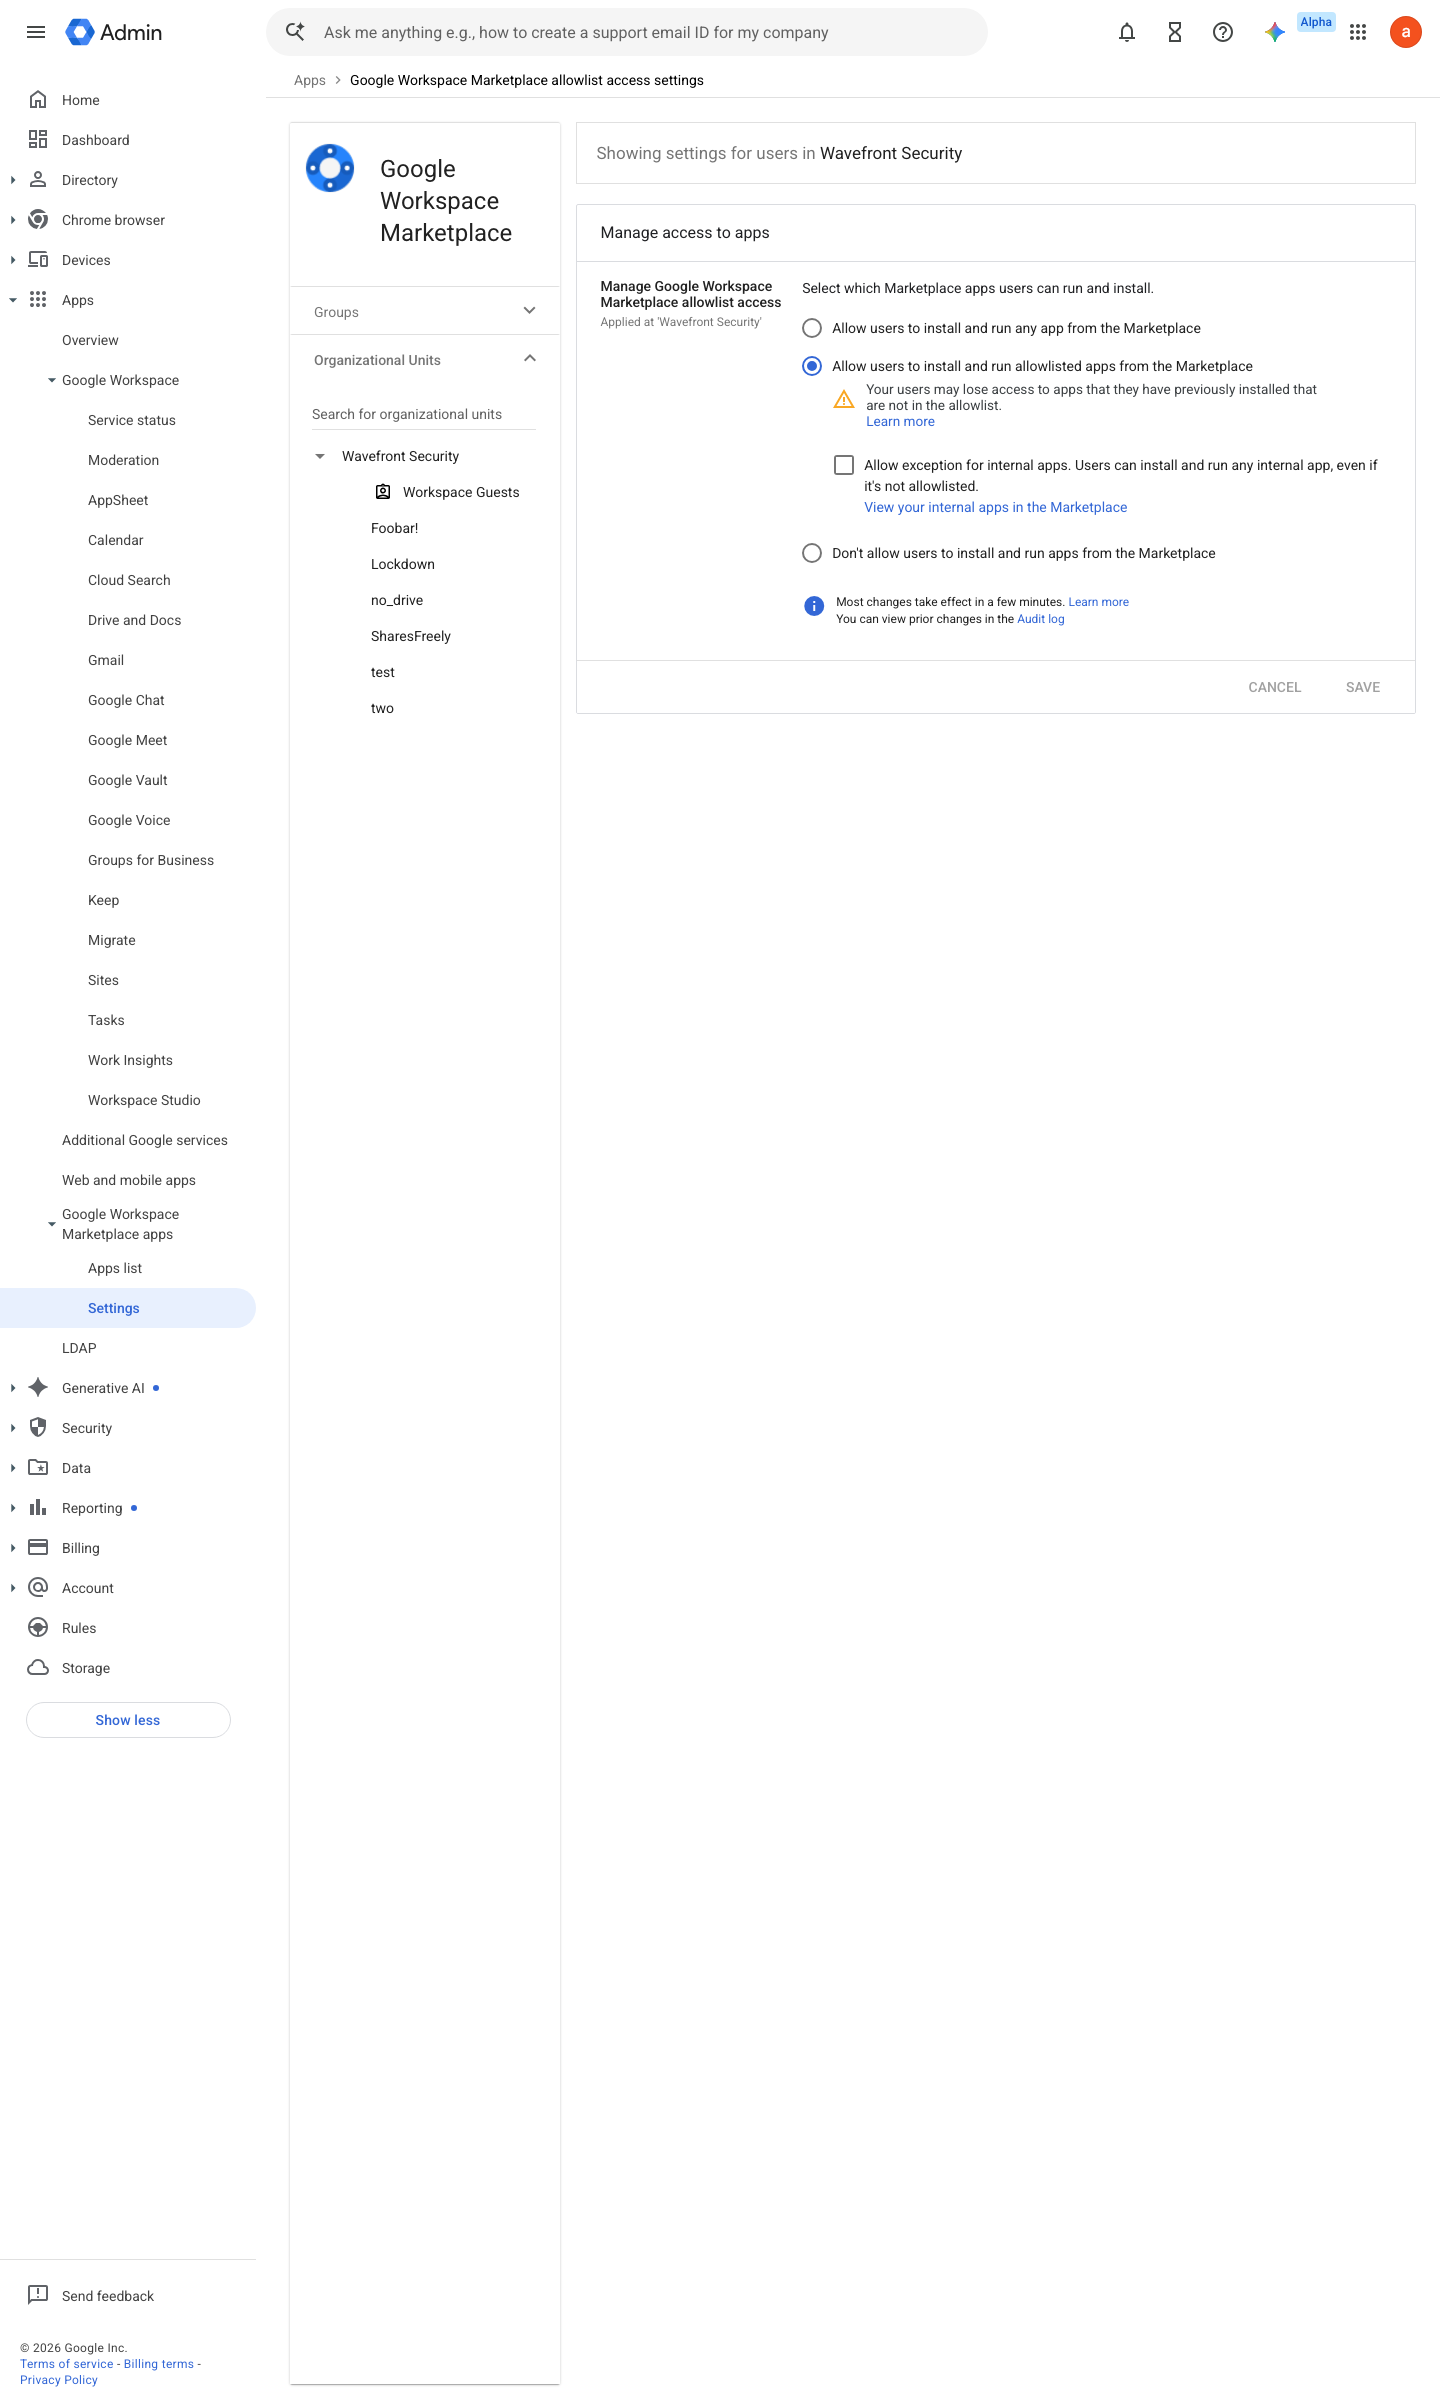The height and width of the screenshot is (2400, 1440).
Task: Collapse Google Workspace Marketplace apps arrow
Action: 52,1224
